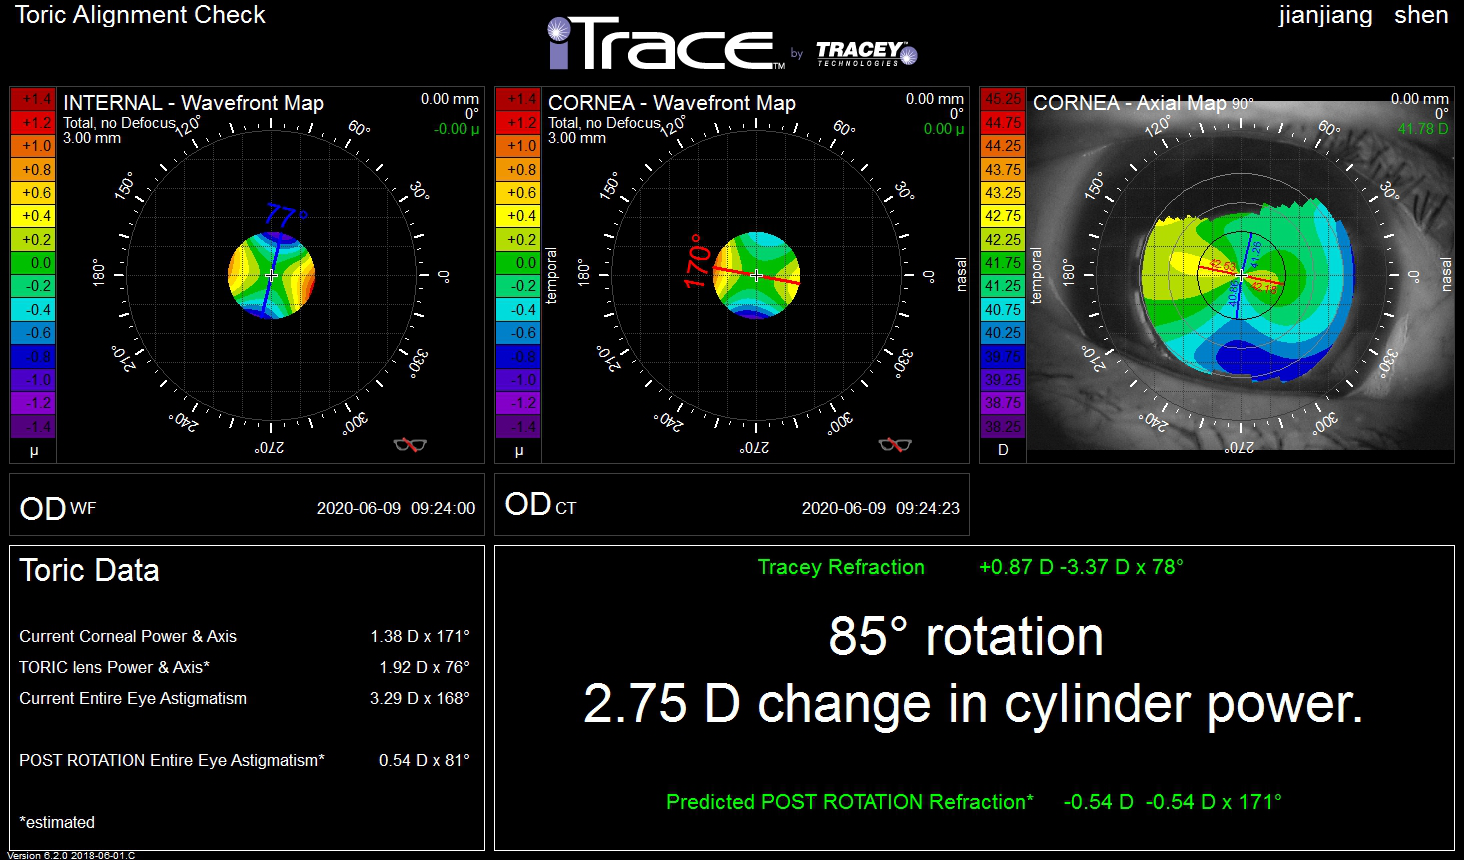
Task: Pick the +0.2 swatch in the CORNEA wavefront scale
Action: 518,239
